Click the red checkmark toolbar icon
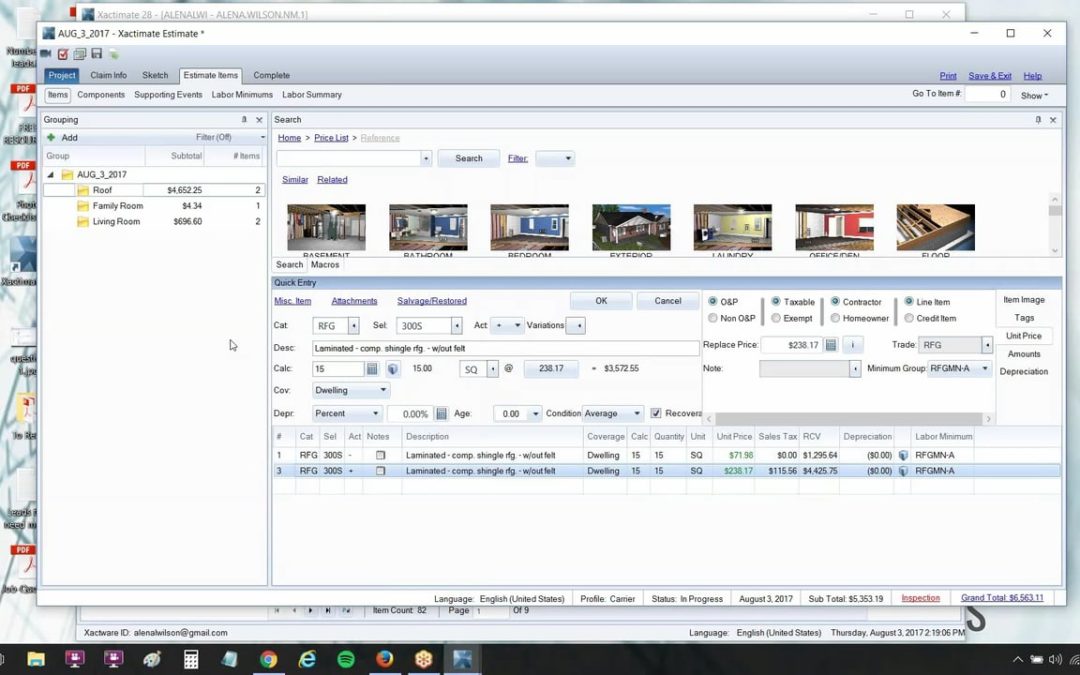The width and height of the screenshot is (1080, 675). click(63, 54)
